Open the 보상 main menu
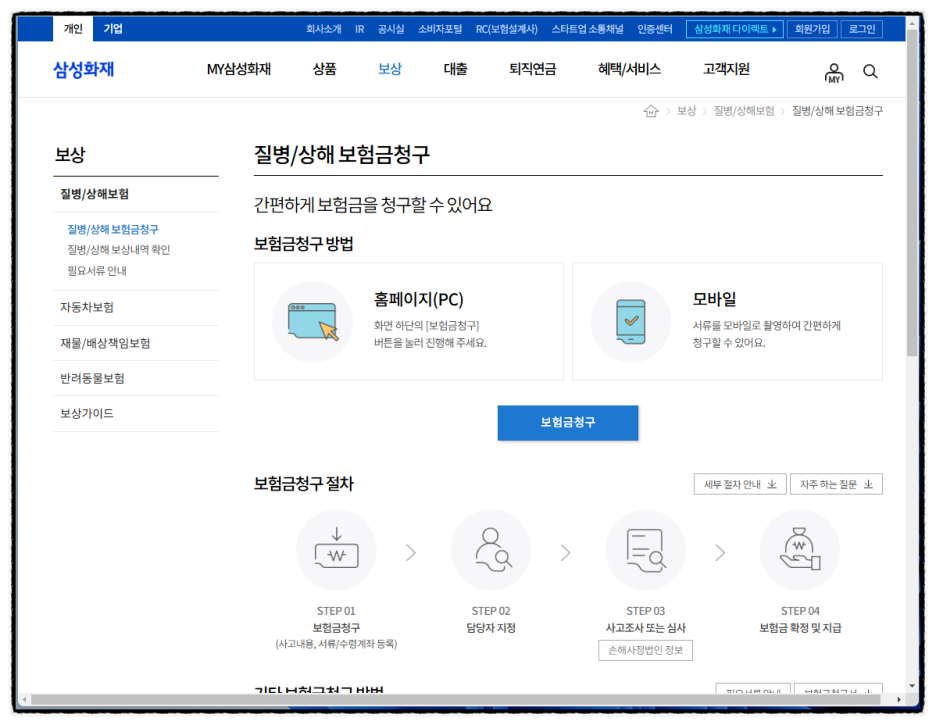 (x=390, y=69)
